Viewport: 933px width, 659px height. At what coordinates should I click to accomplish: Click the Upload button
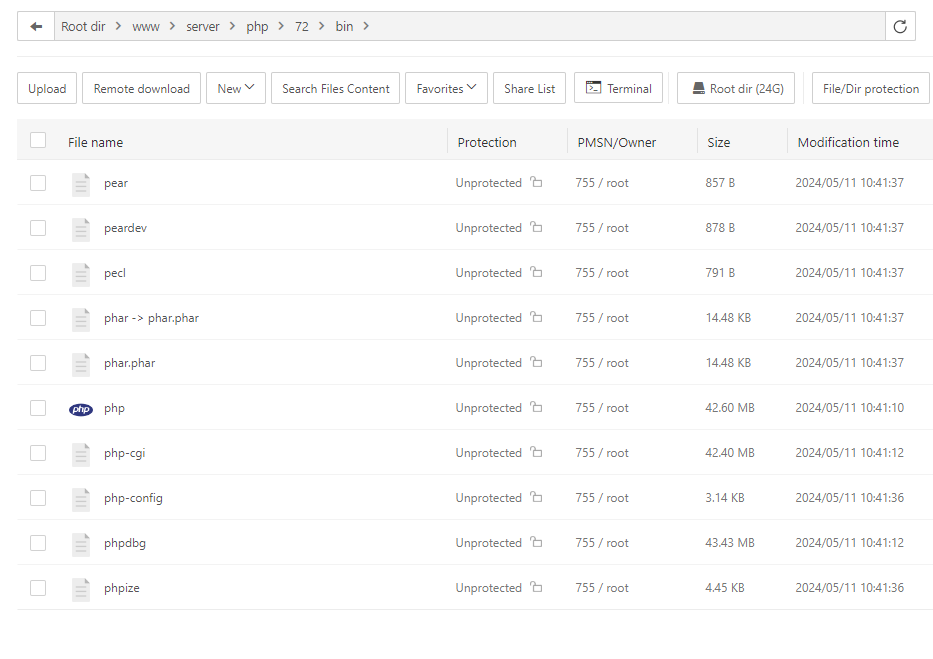pyautogui.click(x=47, y=89)
